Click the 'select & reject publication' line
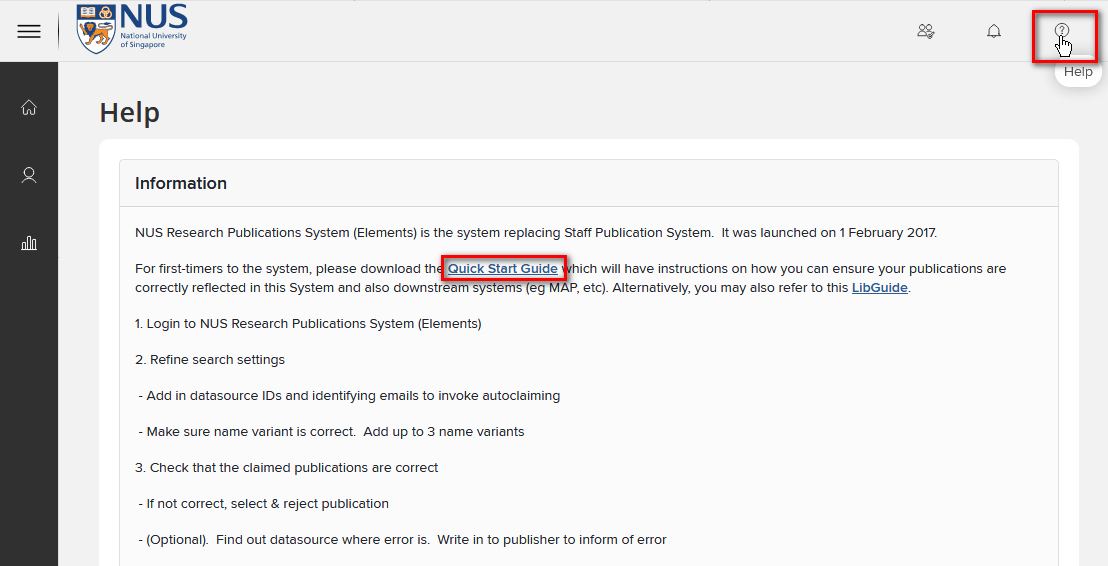1108x566 pixels. click(264, 504)
